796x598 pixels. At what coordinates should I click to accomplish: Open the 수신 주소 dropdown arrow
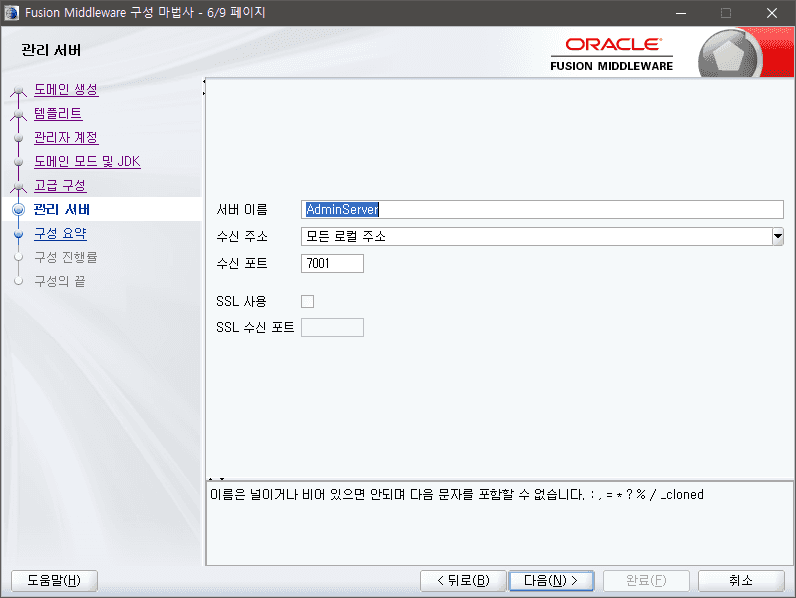coord(778,237)
